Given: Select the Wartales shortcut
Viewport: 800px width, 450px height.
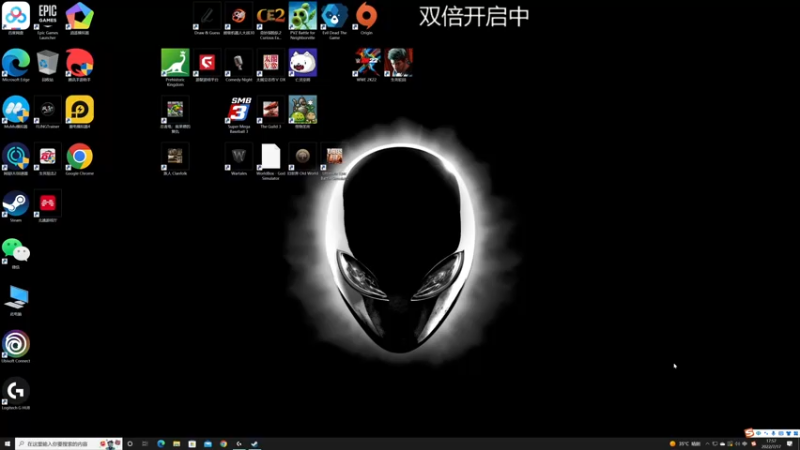Looking at the screenshot, I should (239, 159).
